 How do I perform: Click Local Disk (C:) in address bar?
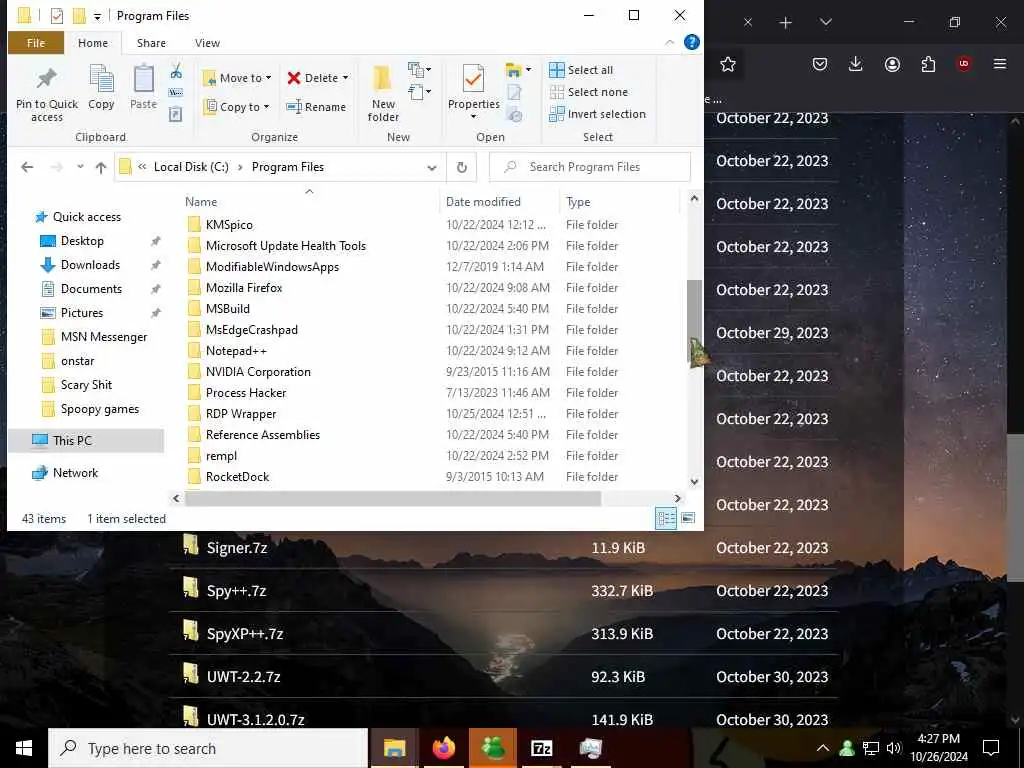point(191,167)
